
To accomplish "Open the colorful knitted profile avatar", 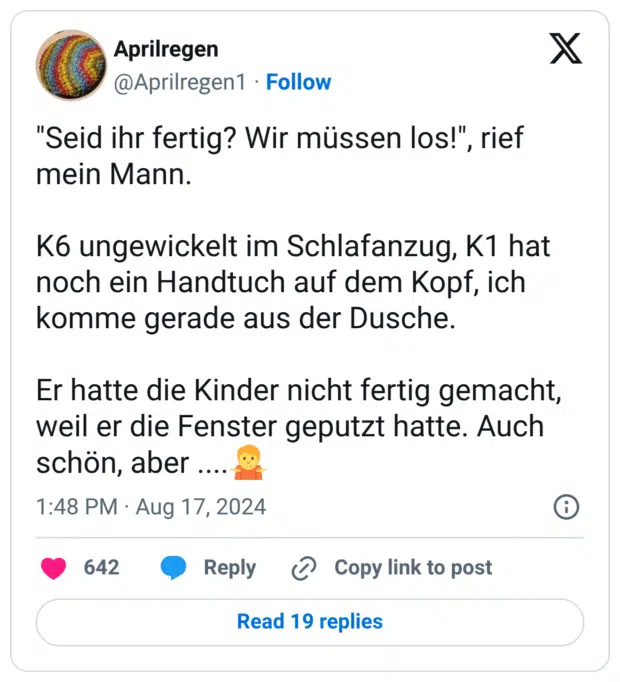I will 70,65.
